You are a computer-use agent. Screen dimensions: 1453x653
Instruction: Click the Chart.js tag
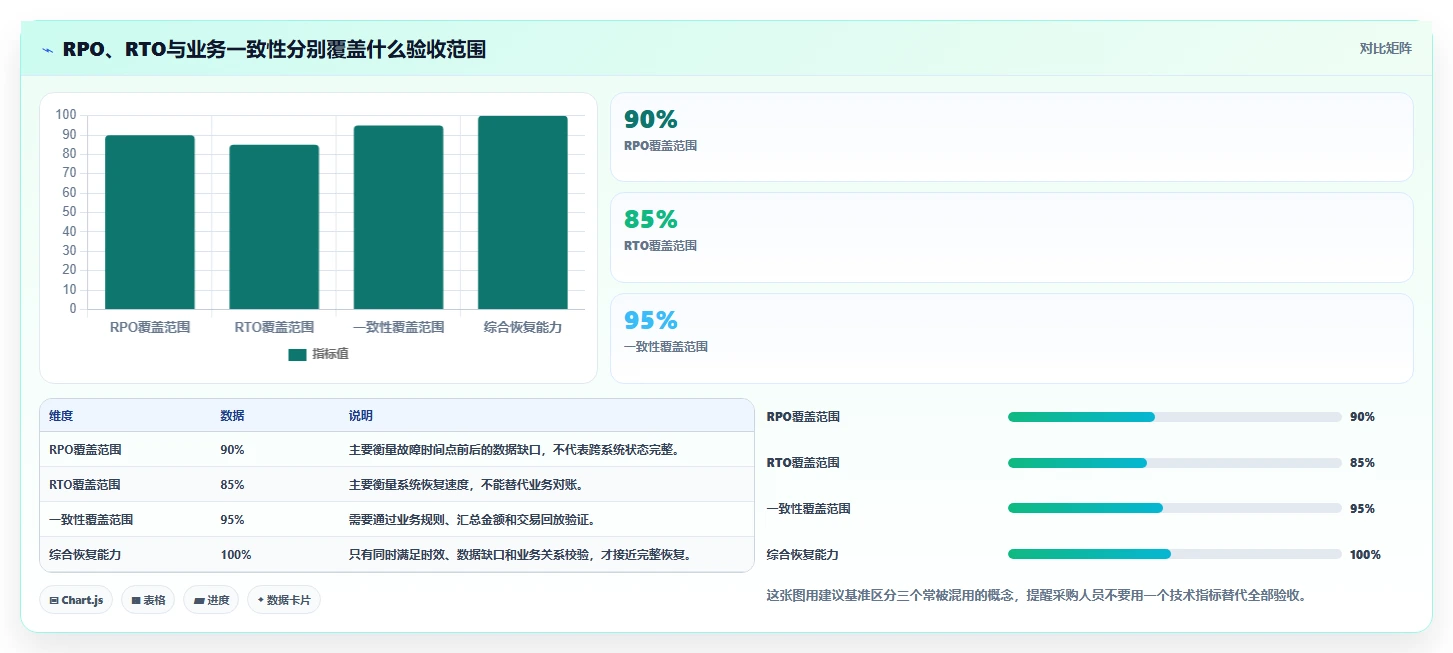(77, 600)
